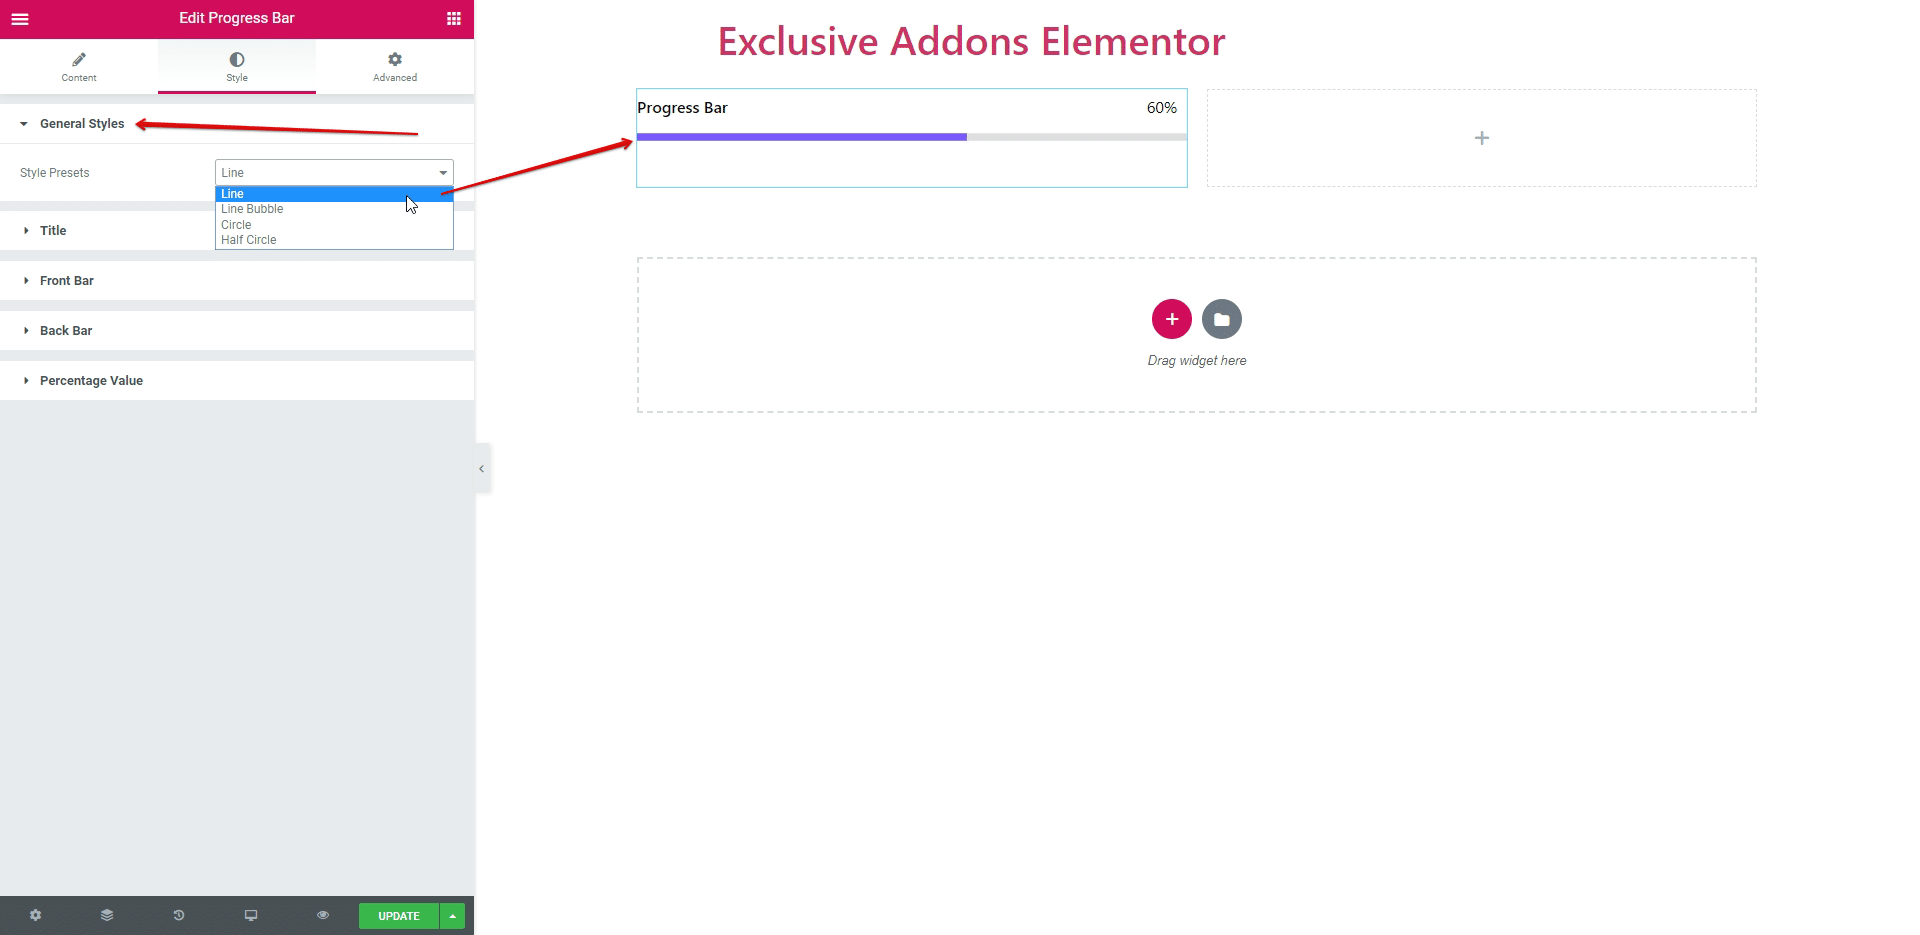Click the green UPDATE button
The image size is (1920, 935).
point(399,916)
